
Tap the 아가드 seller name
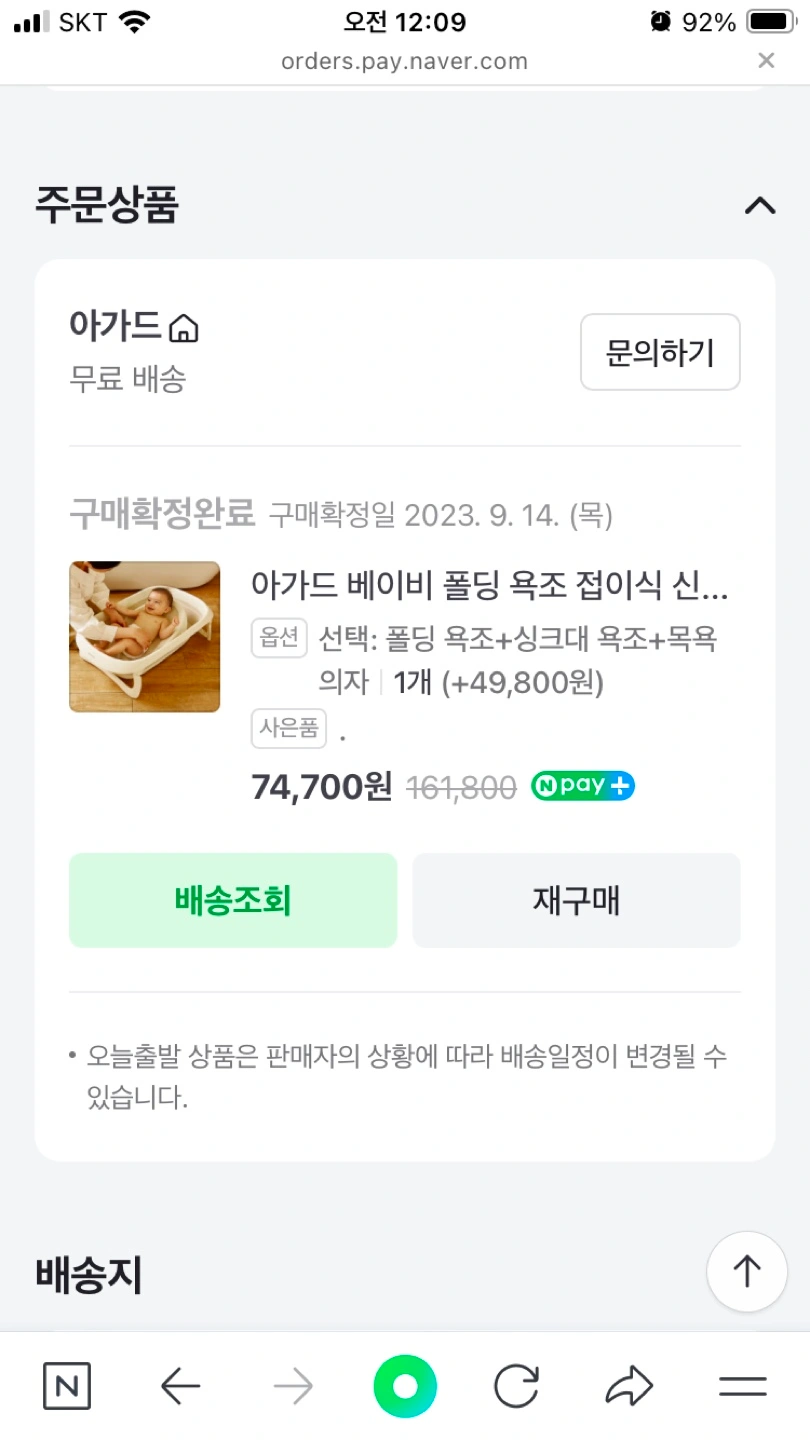click(115, 326)
